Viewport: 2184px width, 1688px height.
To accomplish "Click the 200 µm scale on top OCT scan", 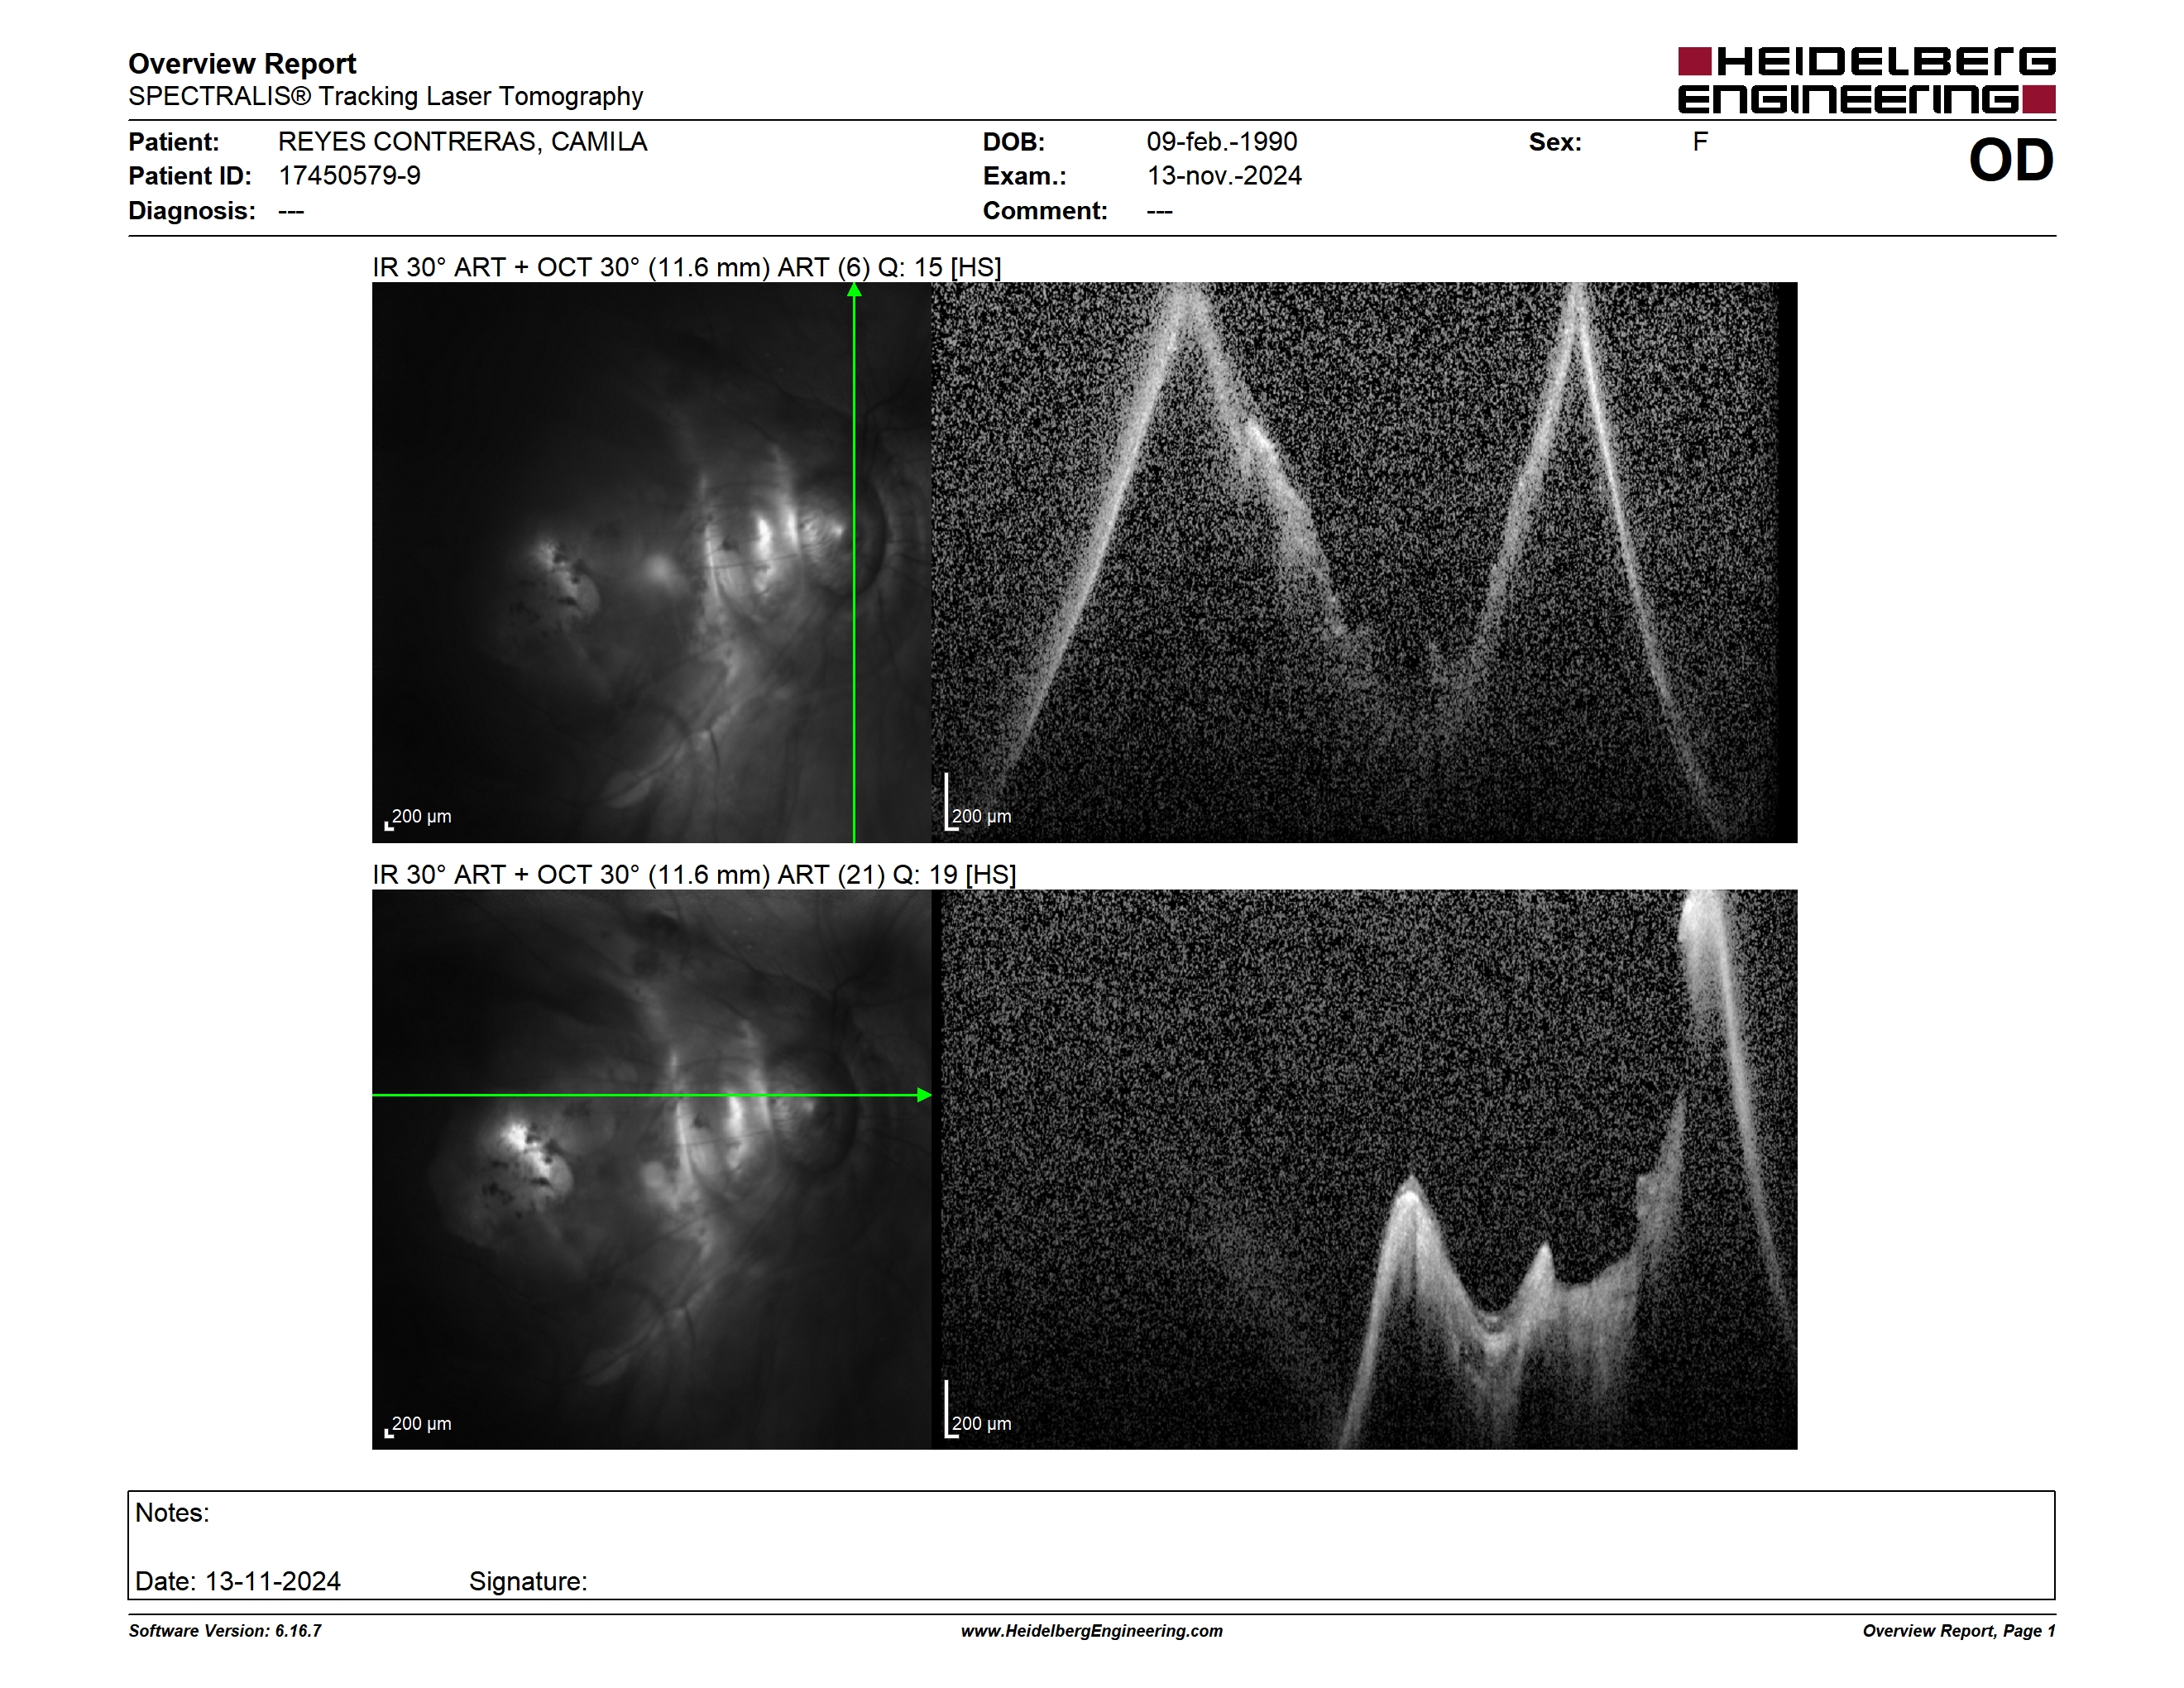I will (x=978, y=803).
